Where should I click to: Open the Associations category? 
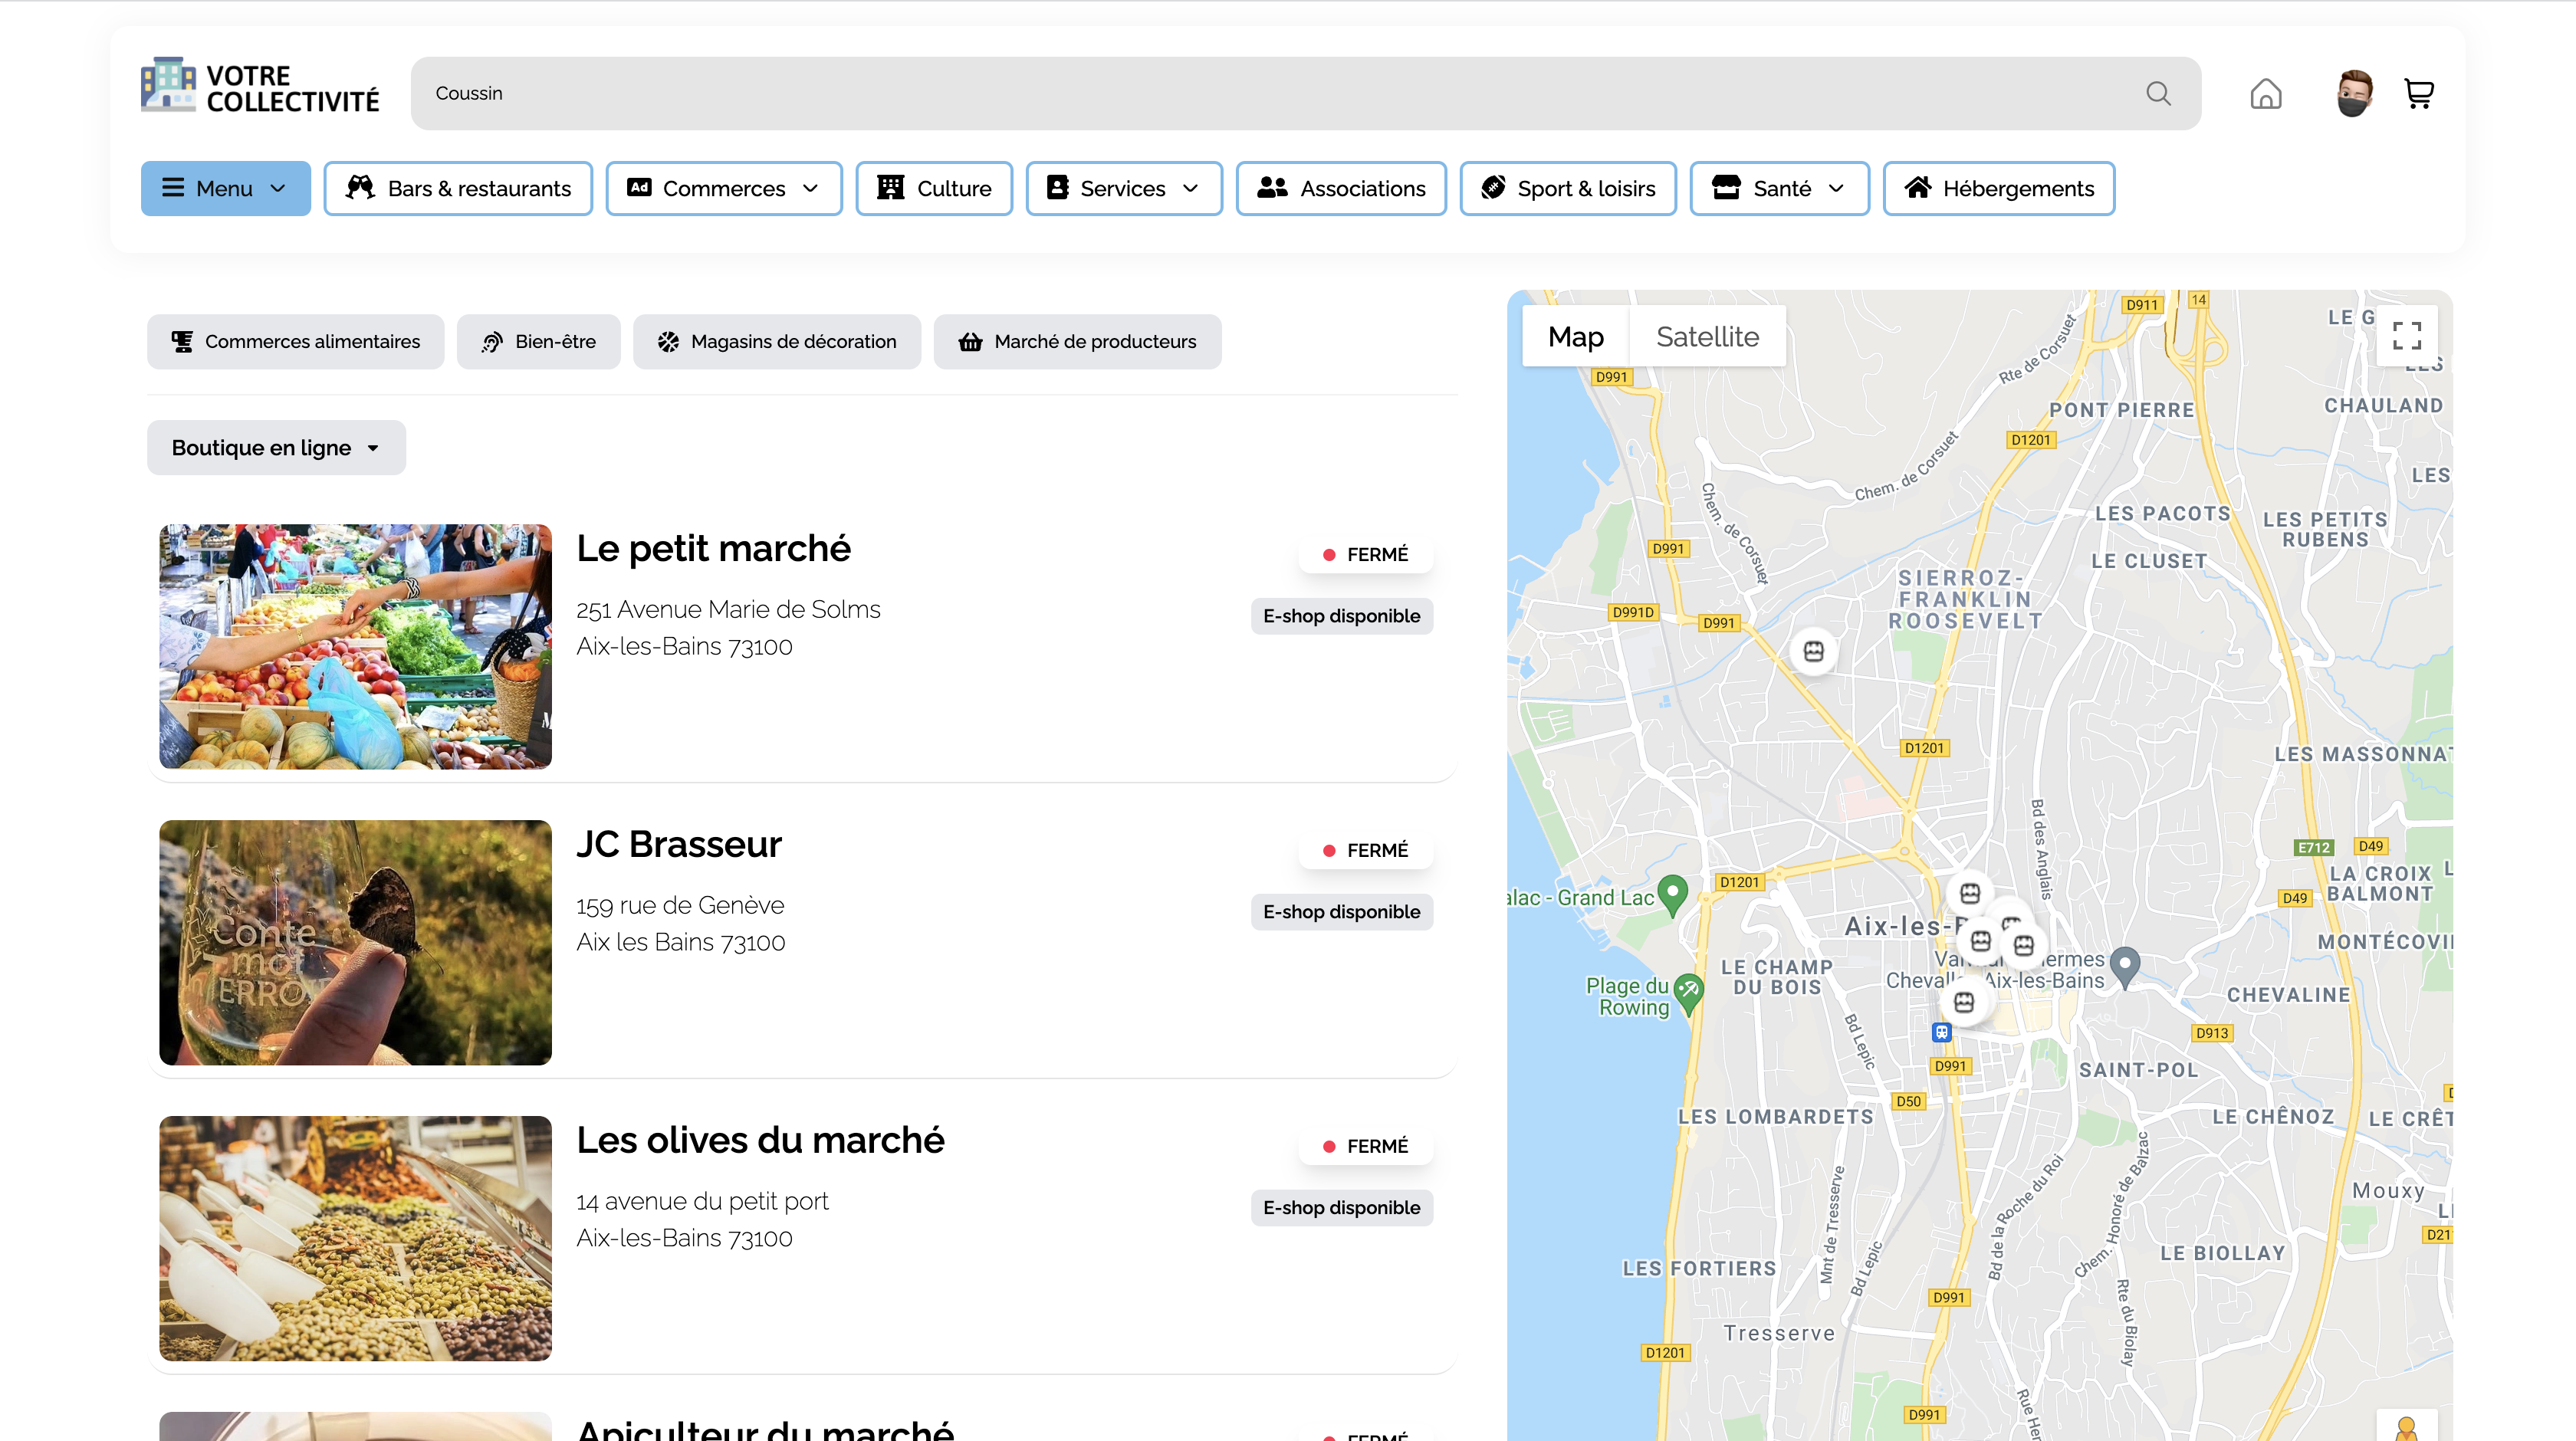[1341, 188]
